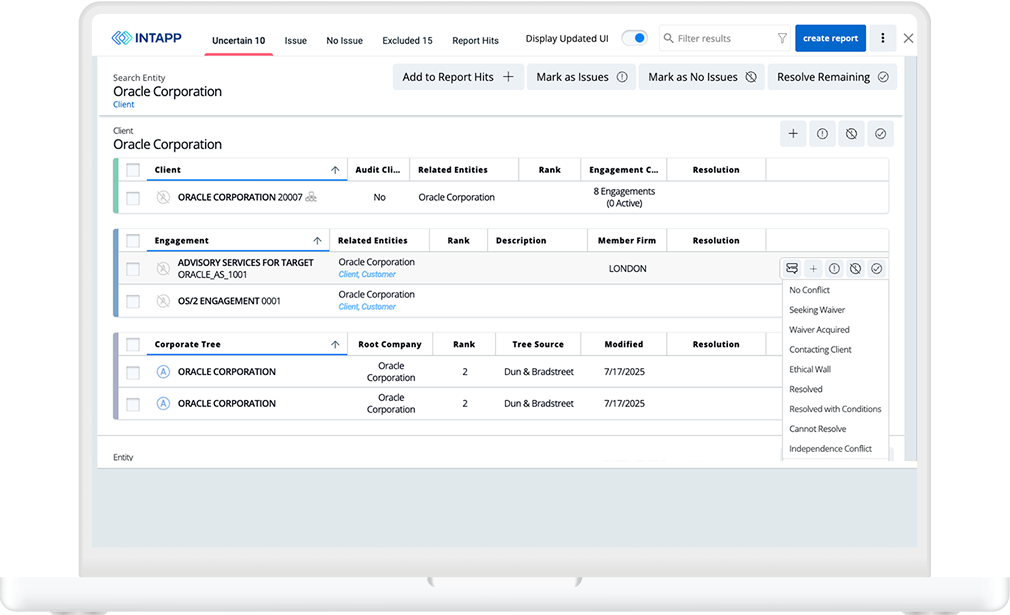
Task: Click the hierarchy icon beside ORACLE CORPORATION 20007
Action: click(311, 198)
